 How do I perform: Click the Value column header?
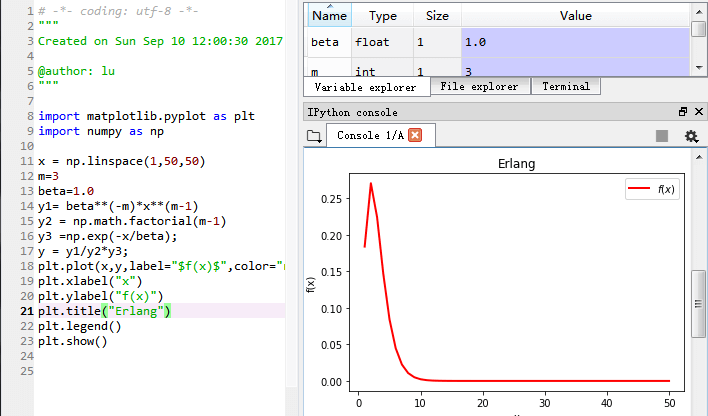coord(575,16)
